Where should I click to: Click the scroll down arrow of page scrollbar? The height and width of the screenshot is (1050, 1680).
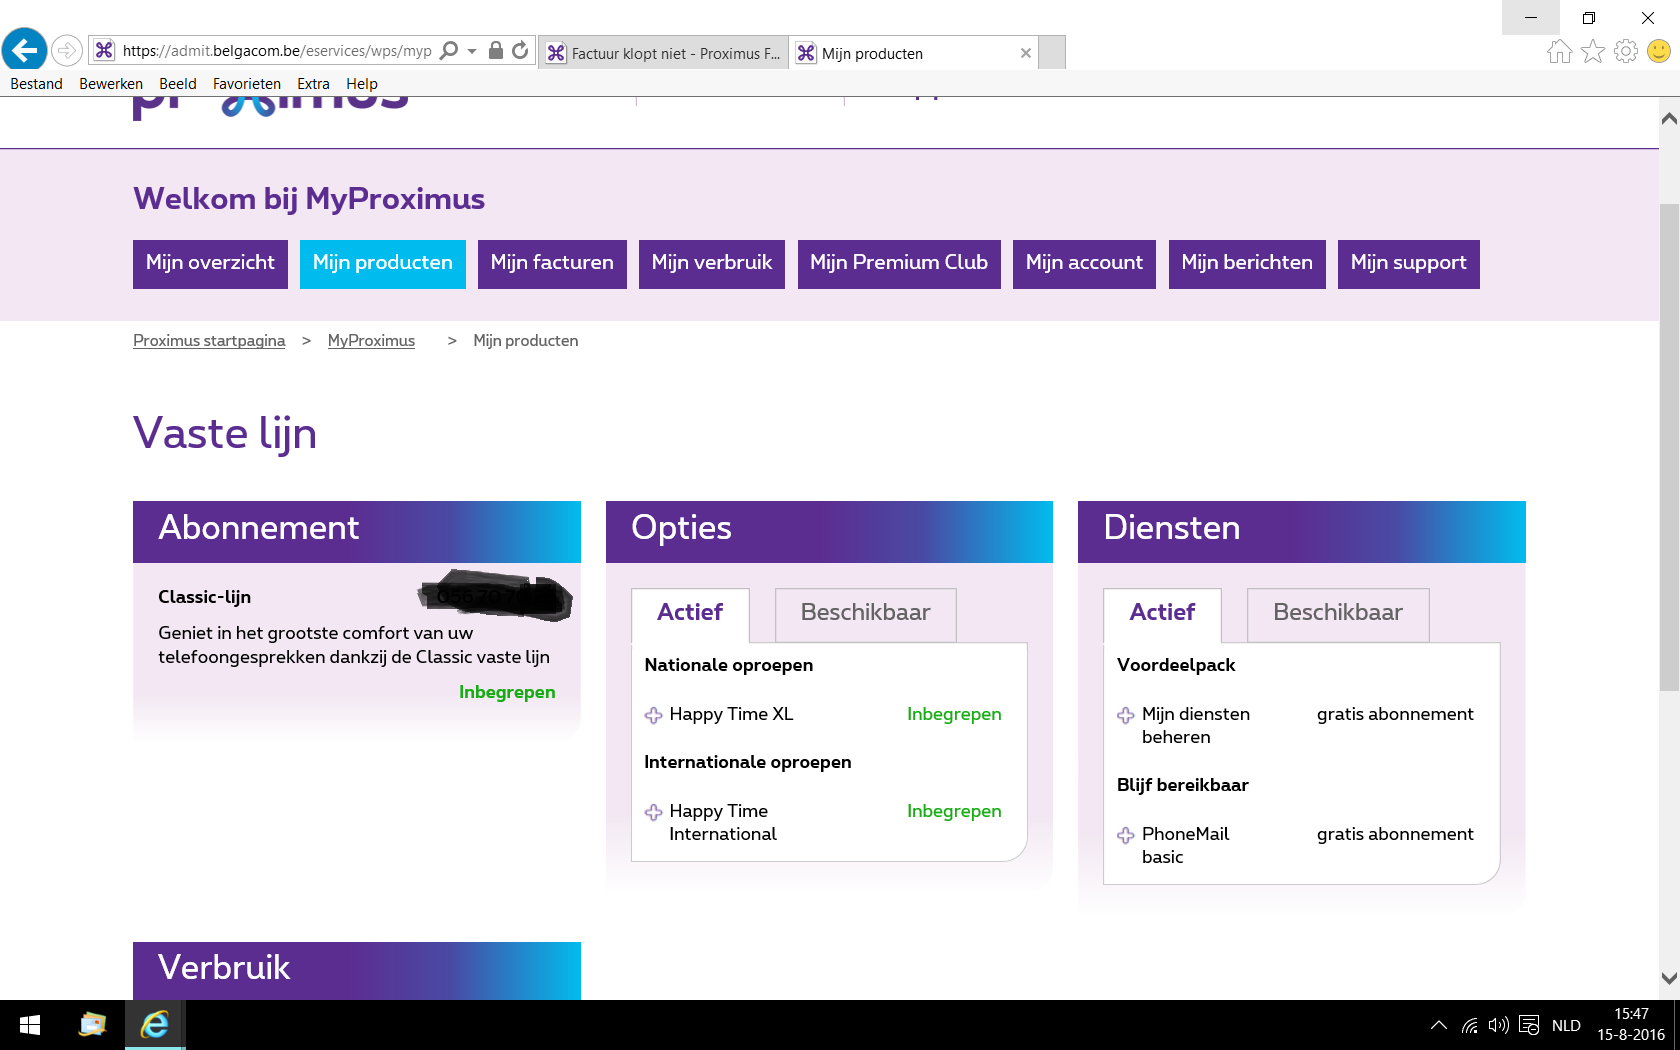[1669, 979]
